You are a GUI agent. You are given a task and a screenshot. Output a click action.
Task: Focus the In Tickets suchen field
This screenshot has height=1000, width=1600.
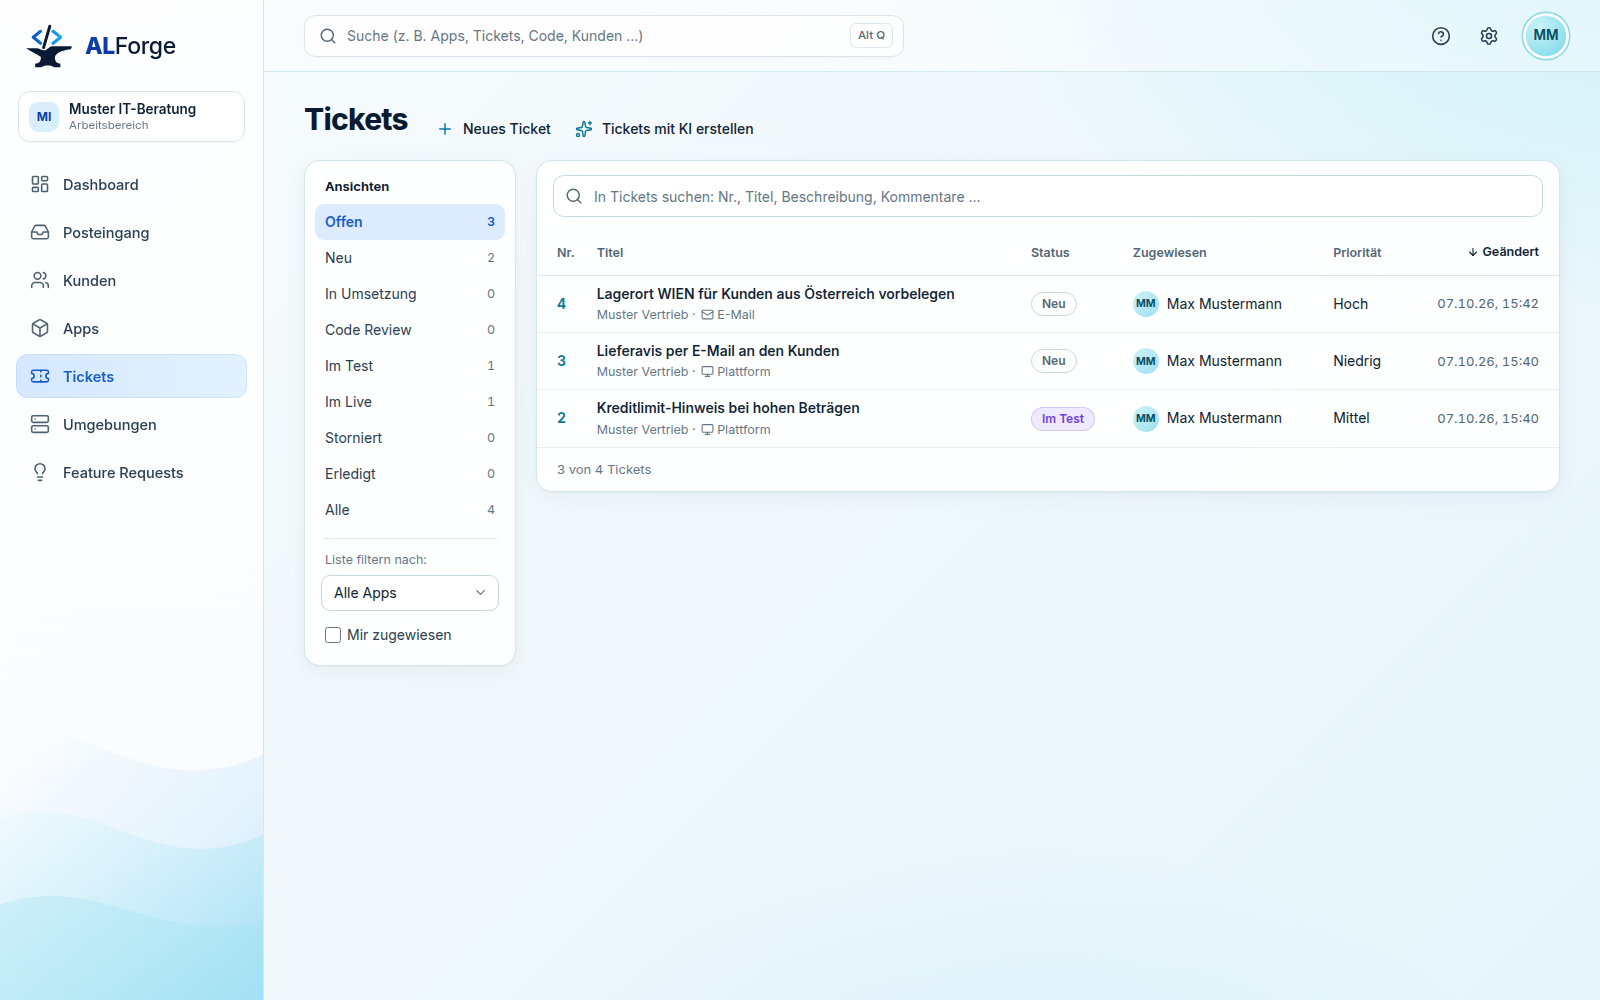tap(1048, 197)
